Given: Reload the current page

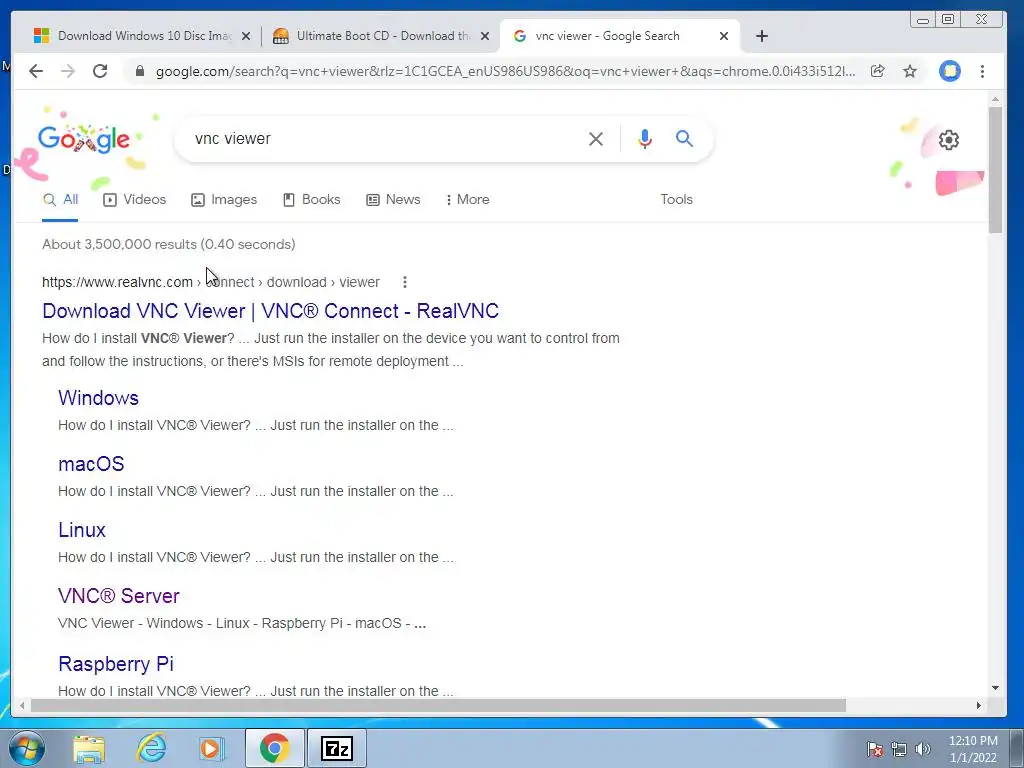Looking at the screenshot, I should point(100,71).
